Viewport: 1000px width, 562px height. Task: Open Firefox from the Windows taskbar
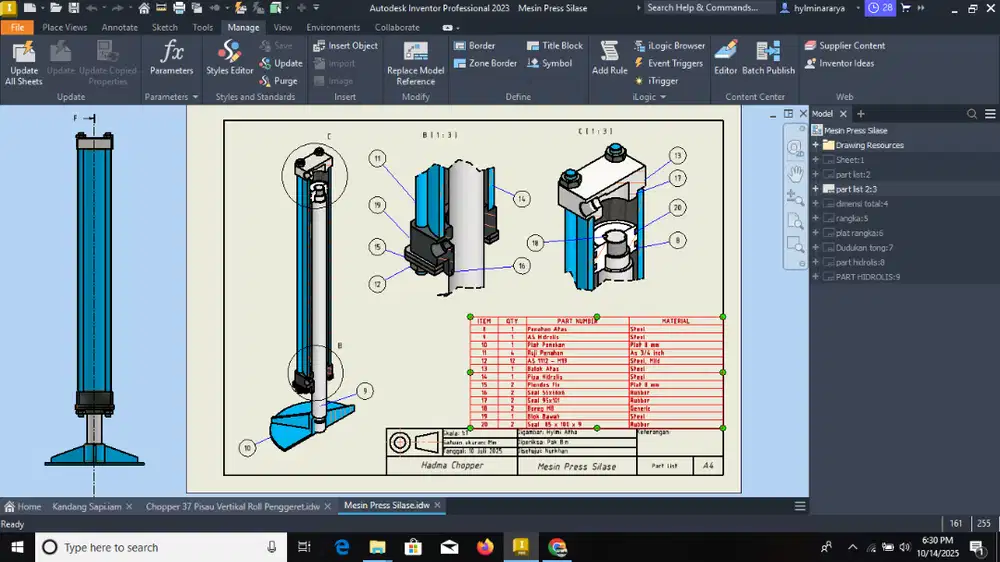click(x=485, y=547)
